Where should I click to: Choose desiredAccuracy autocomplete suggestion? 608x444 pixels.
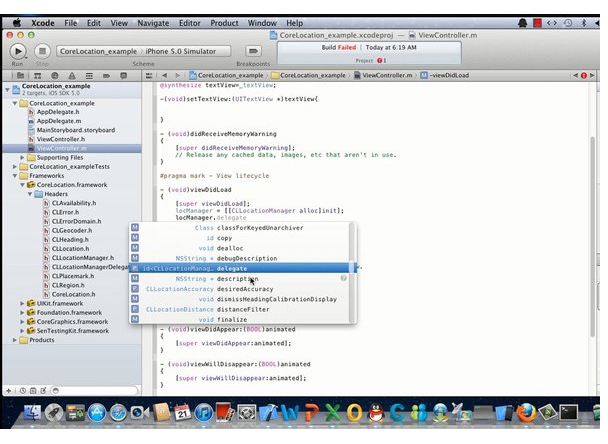pyautogui.click(x=239, y=289)
